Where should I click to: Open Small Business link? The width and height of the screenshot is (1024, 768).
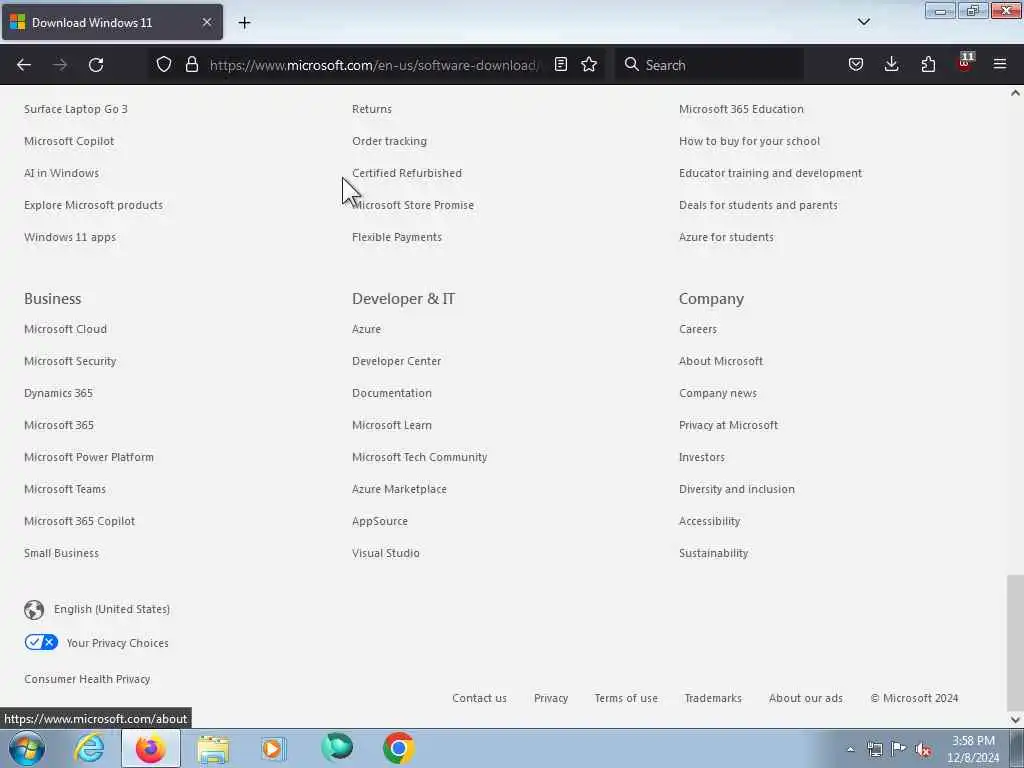coord(61,553)
